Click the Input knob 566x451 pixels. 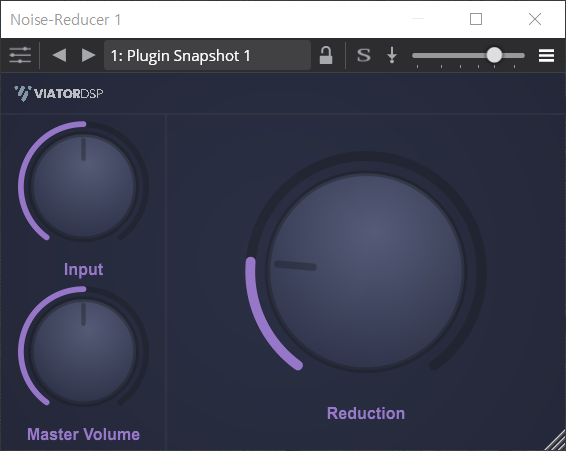click(x=83, y=187)
